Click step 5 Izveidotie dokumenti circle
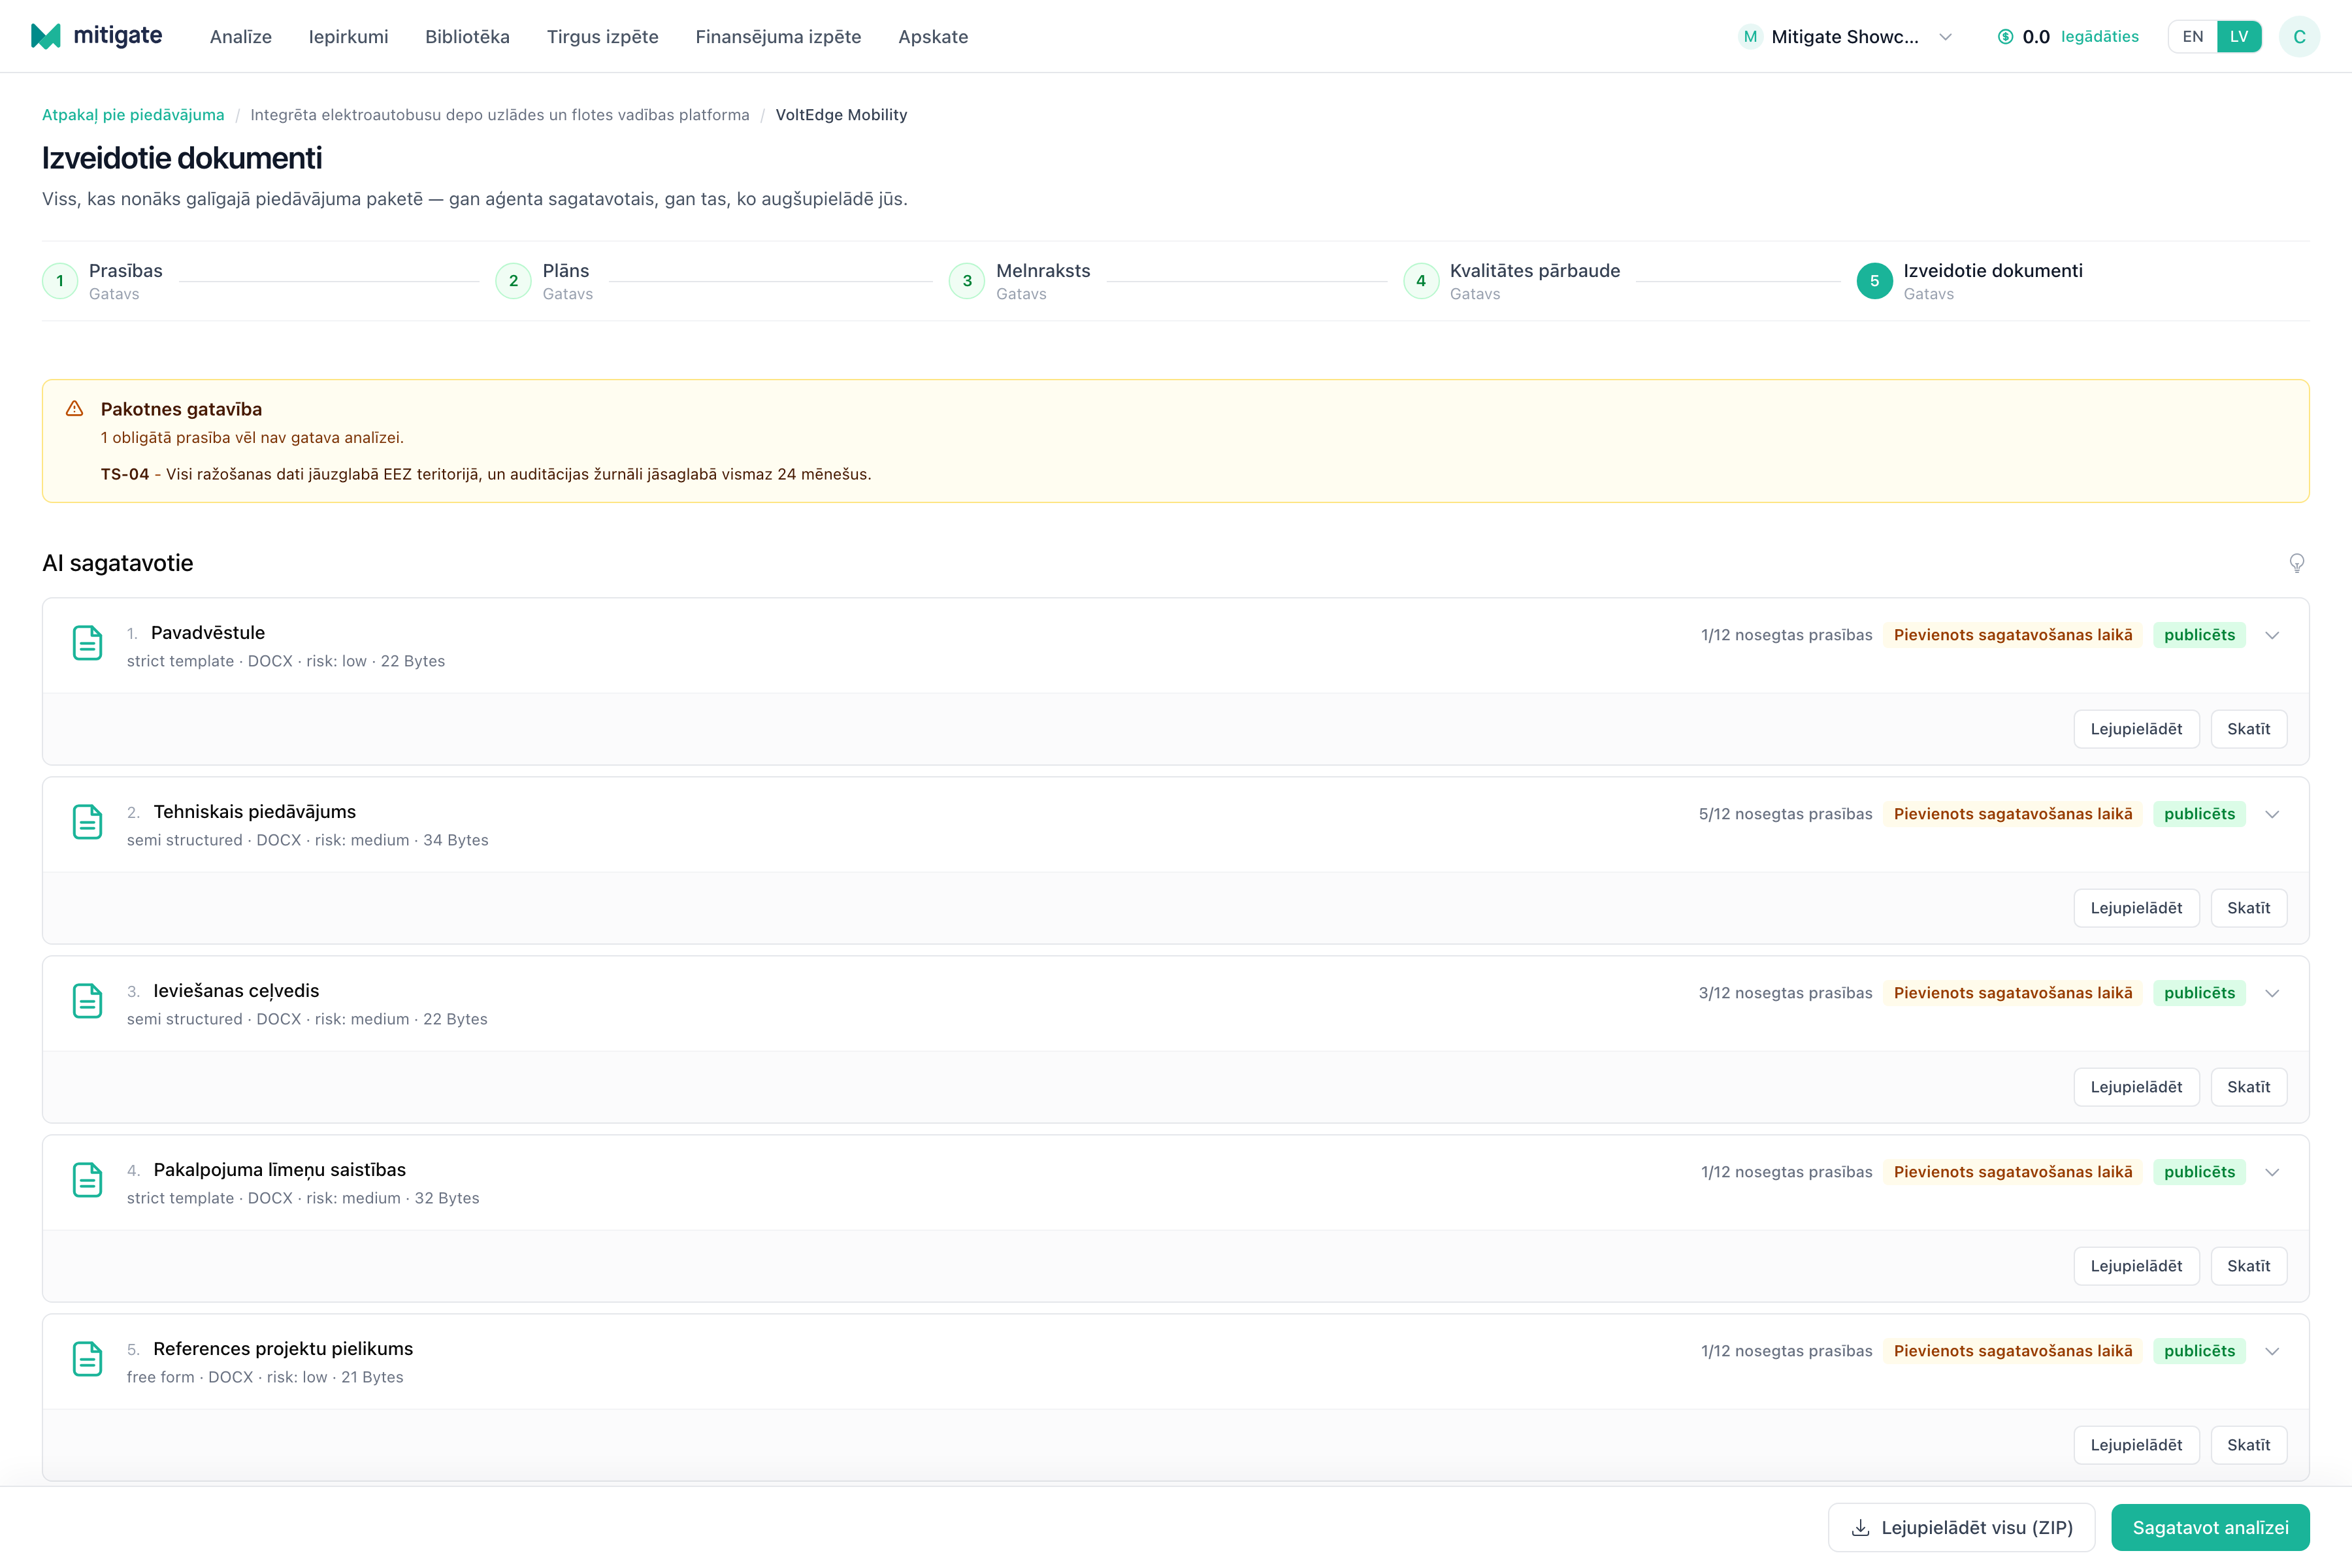Image resolution: width=2352 pixels, height=1568 pixels. point(1874,281)
